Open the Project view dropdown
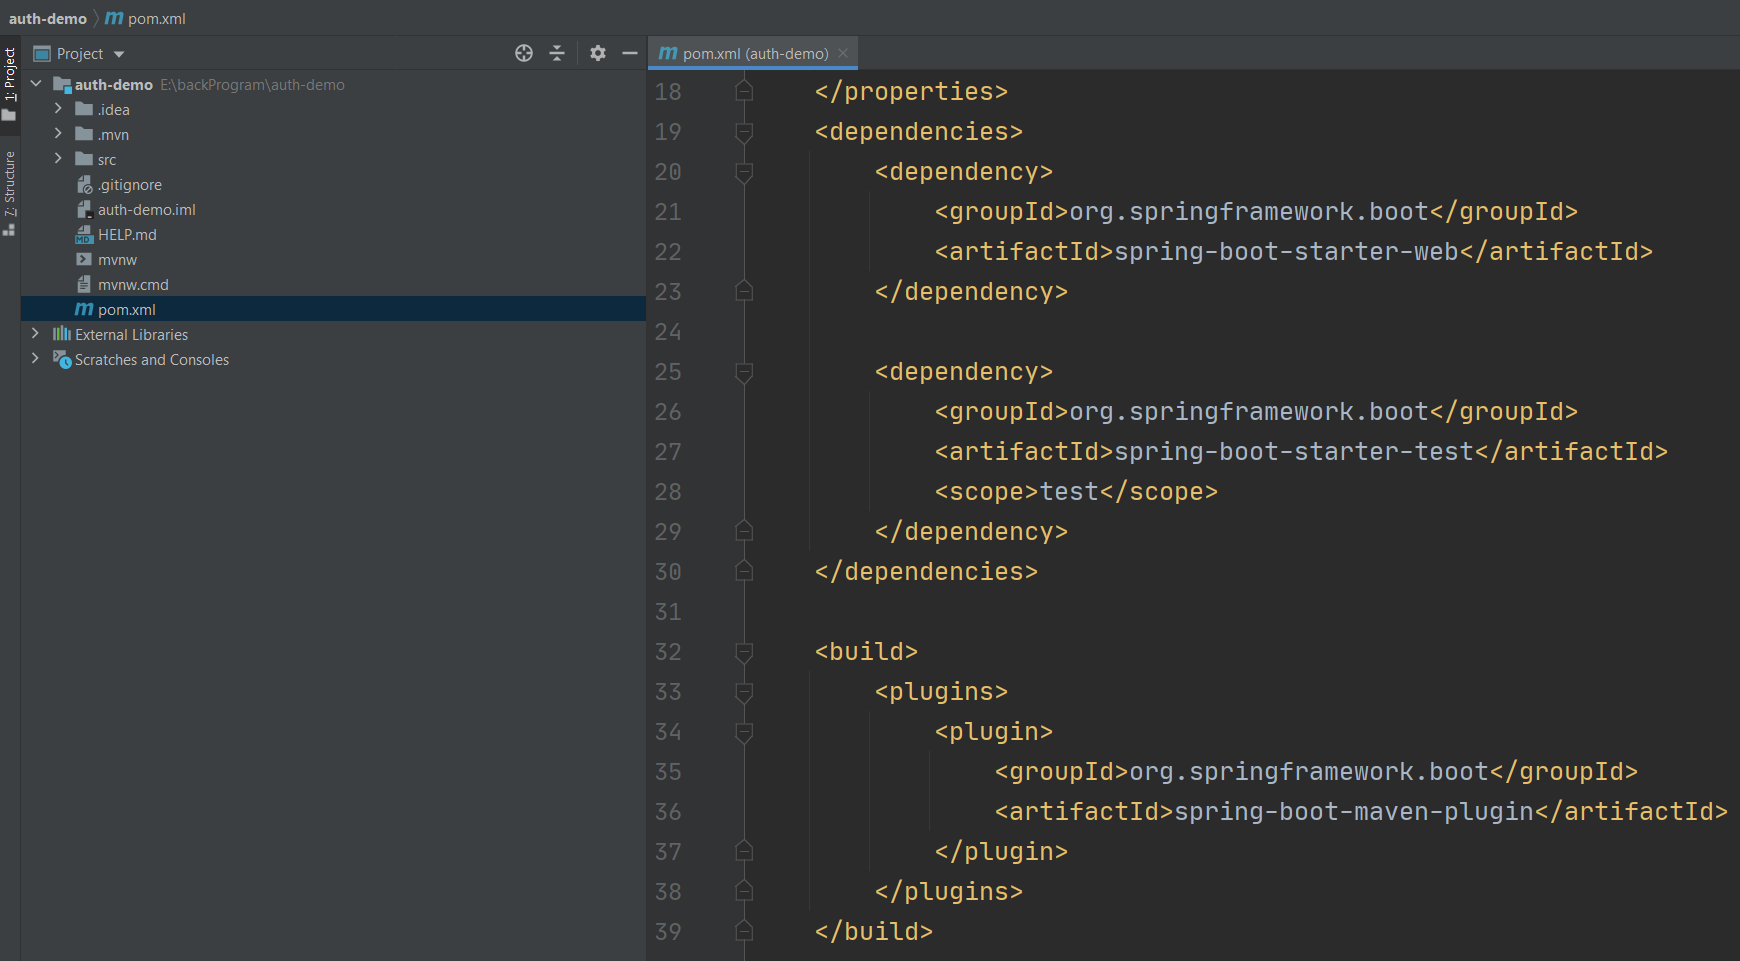 (x=119, y=54)
